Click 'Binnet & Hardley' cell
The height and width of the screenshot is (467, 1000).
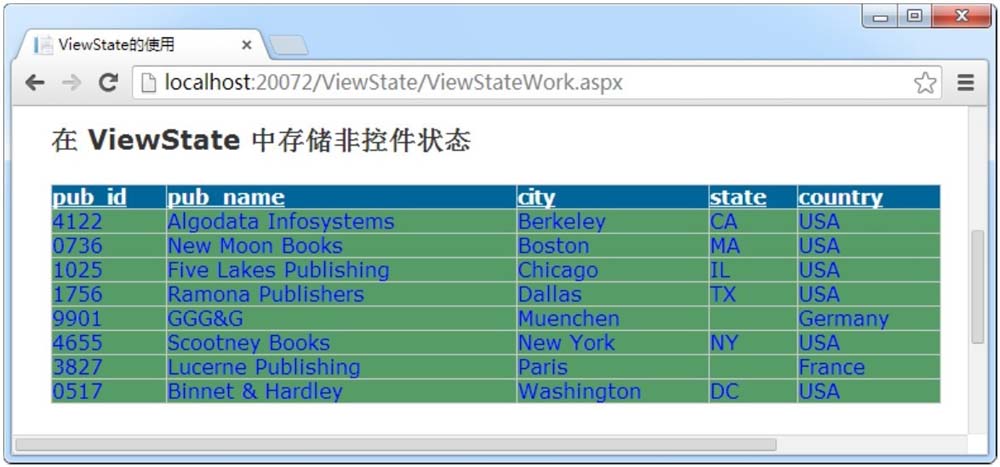click(341, 391)
